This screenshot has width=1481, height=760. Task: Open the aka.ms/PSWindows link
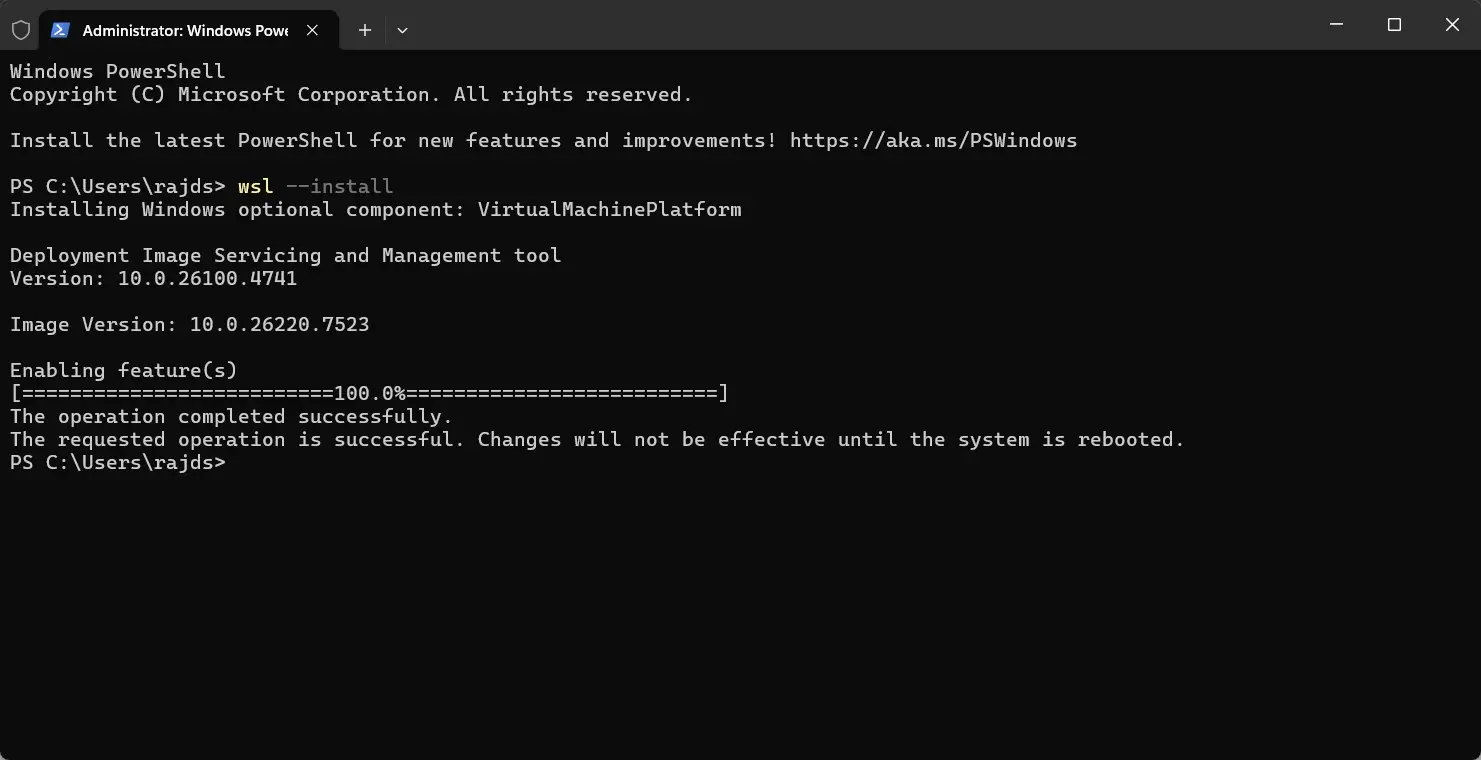933,140
